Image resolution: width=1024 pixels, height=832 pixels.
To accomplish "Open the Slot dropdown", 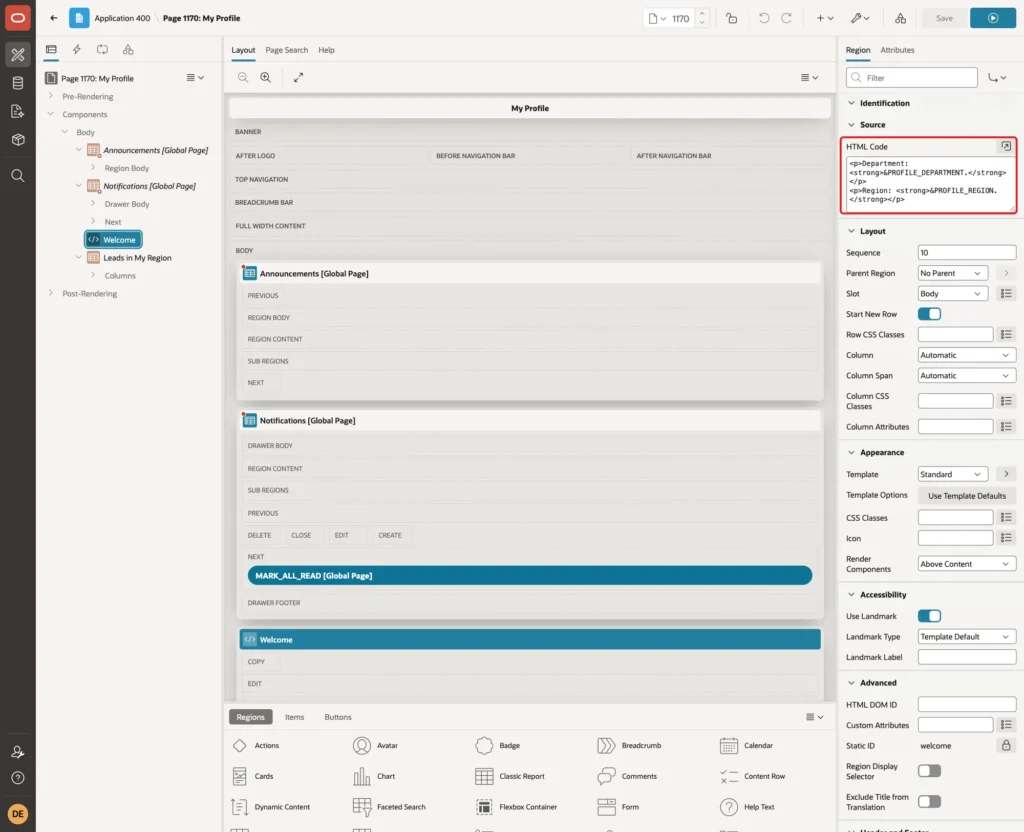I will (952, 294).
